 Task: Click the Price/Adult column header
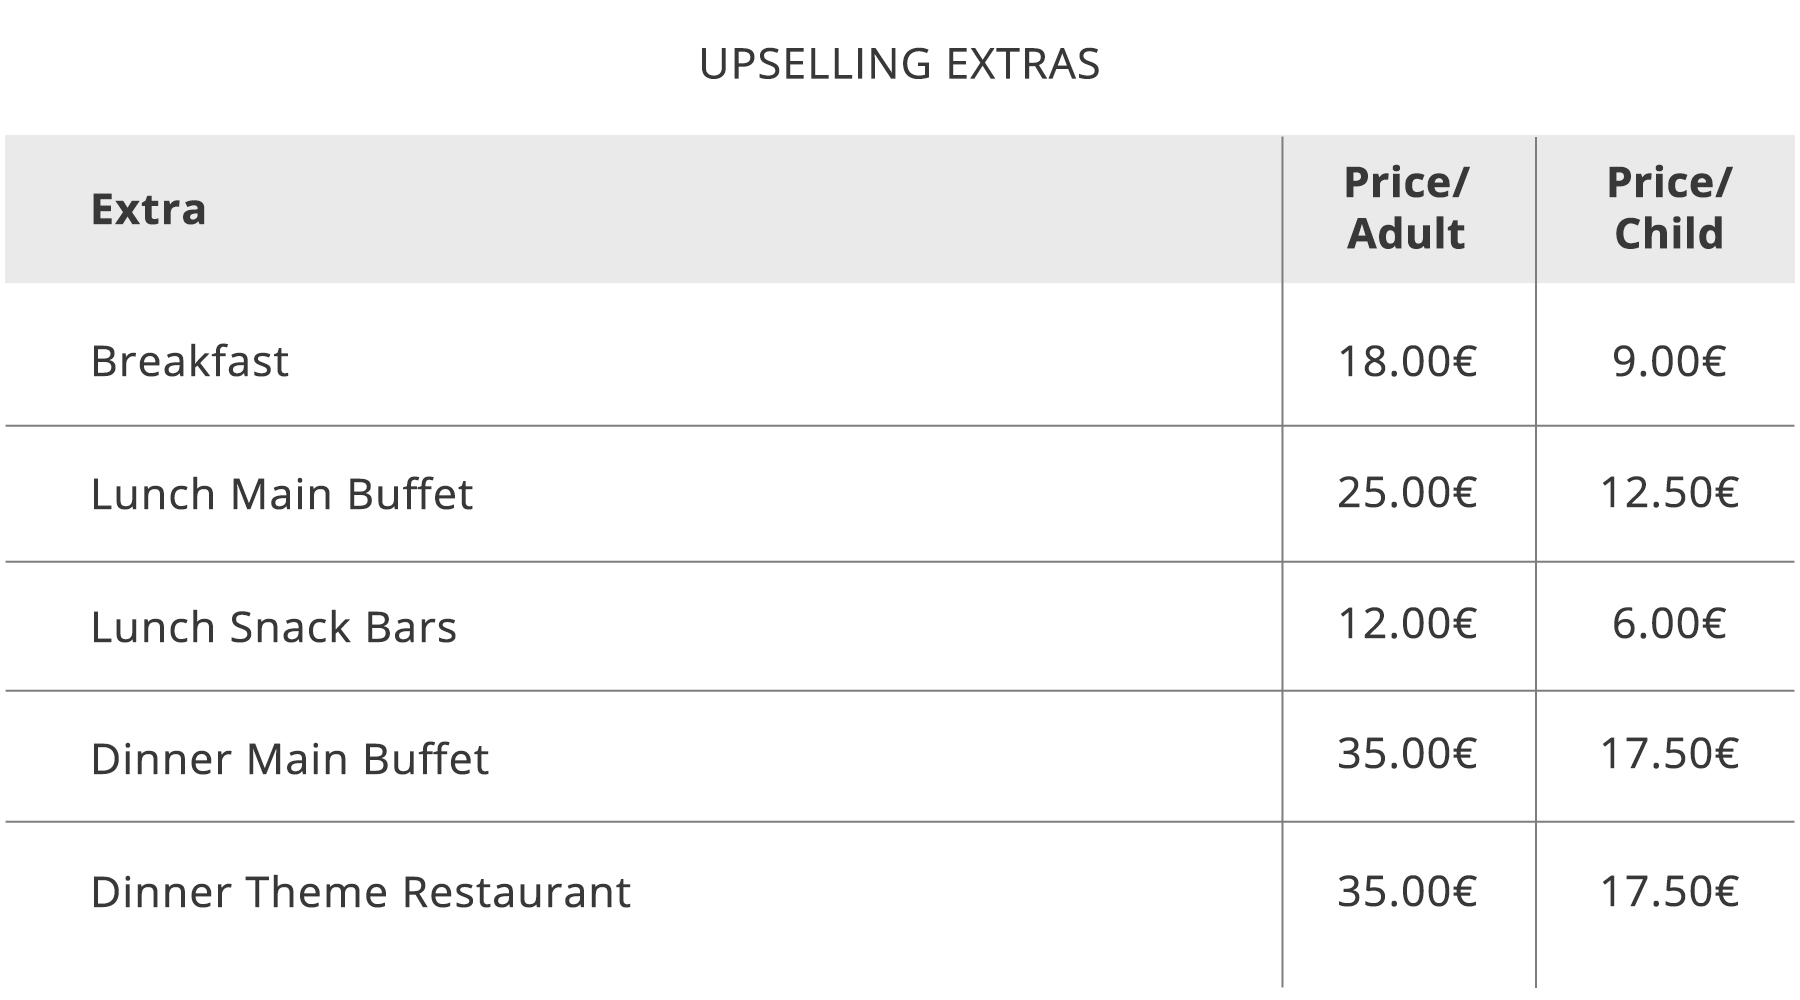coord(1406,208)
